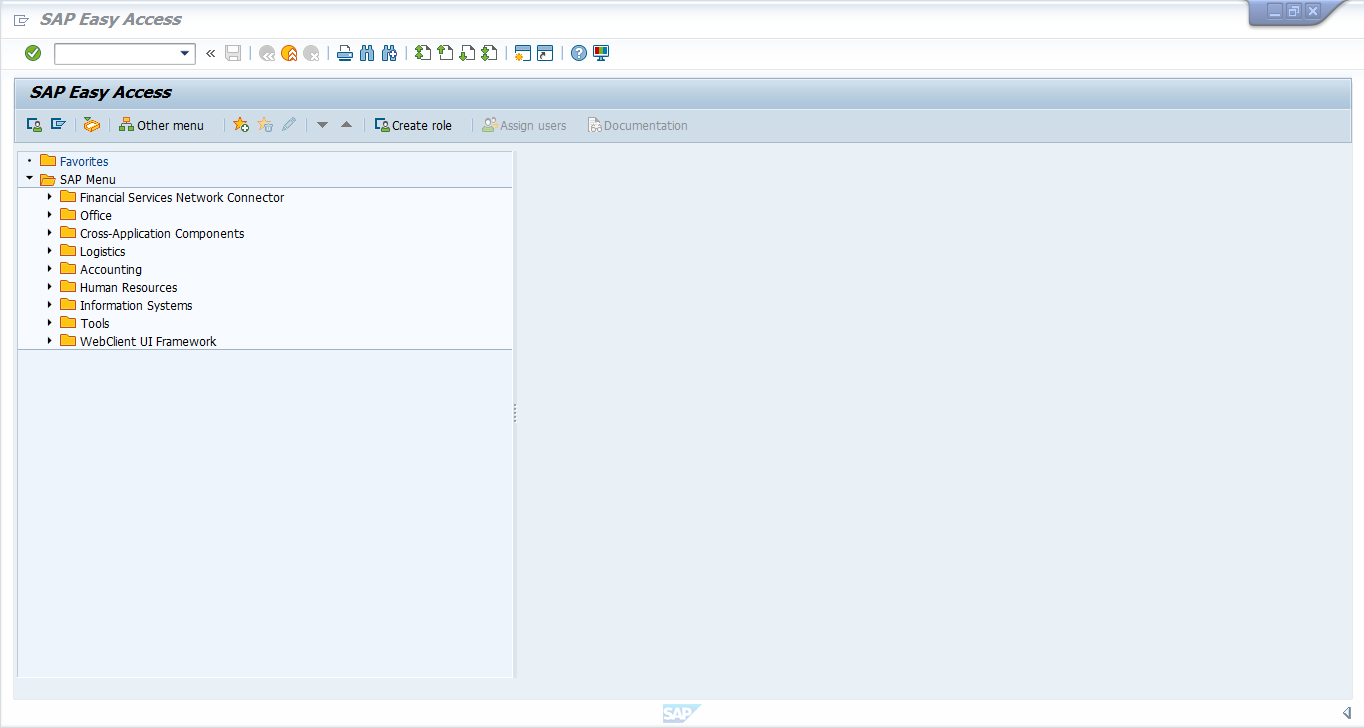Click Move Favorites Up arrow icon
This screenshot has width=1364, height=728.
(346, 125)
